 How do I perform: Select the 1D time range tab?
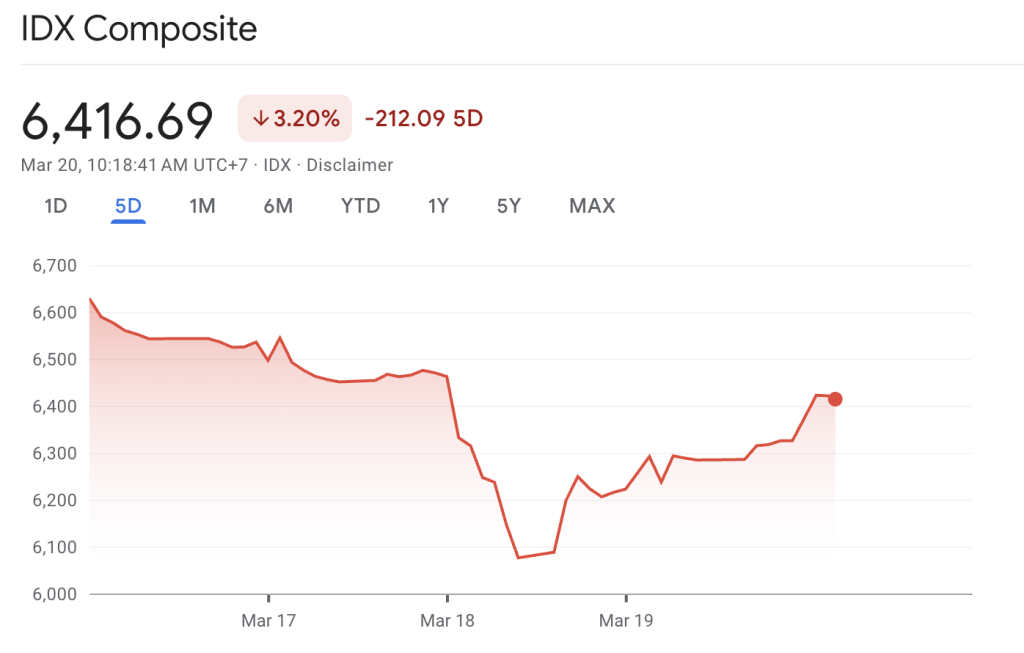[x=55, y=206]
